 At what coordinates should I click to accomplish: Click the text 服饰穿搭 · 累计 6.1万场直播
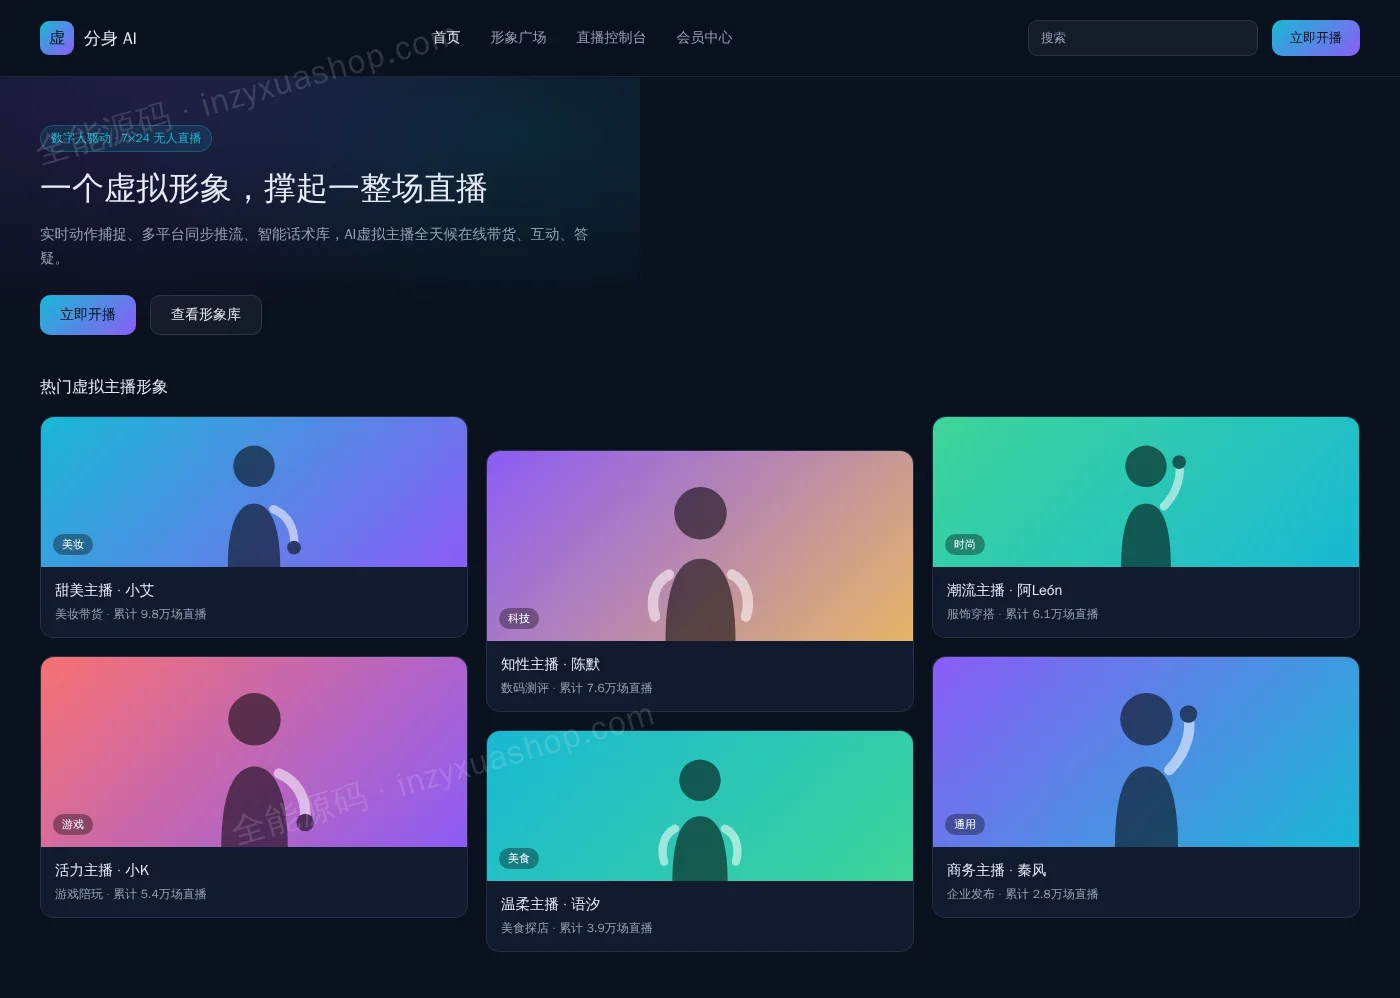[x=1023, y=614]
